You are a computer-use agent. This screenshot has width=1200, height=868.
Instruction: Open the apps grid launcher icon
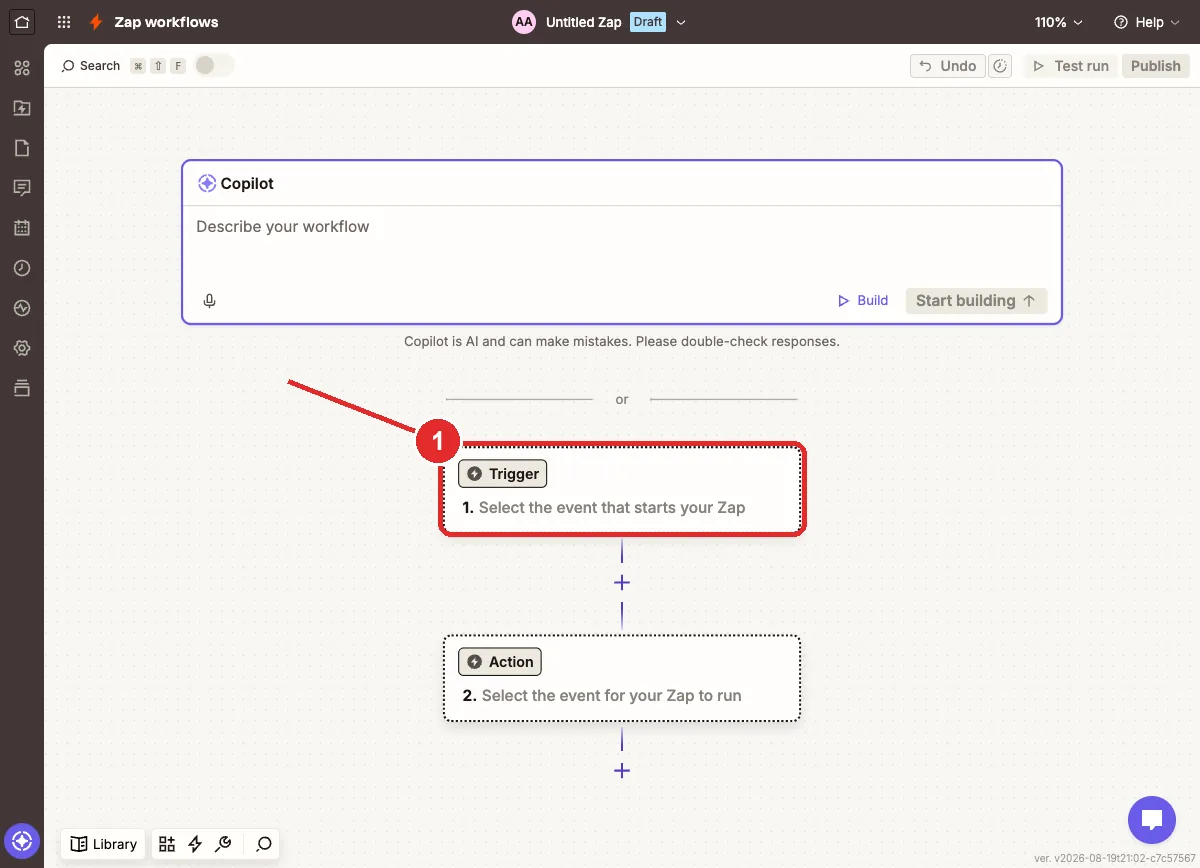point(64,22)
